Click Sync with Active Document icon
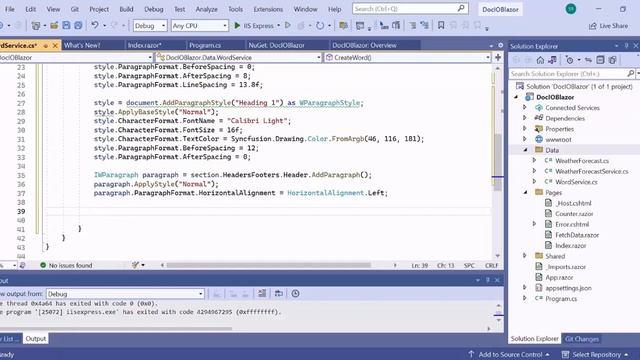This screenshot has height=360, width=640. point(588,60)
